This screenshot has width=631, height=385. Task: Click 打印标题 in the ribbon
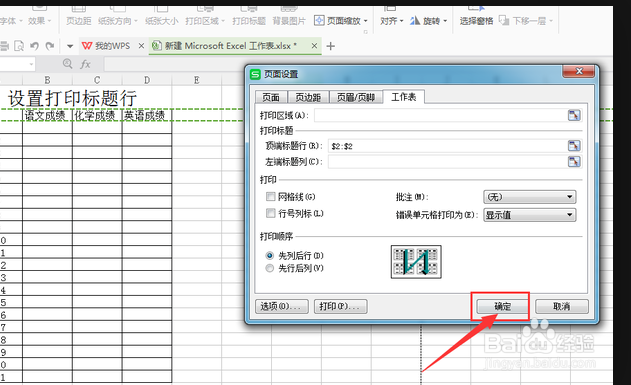pyautogui.click(x=249, y=21)
